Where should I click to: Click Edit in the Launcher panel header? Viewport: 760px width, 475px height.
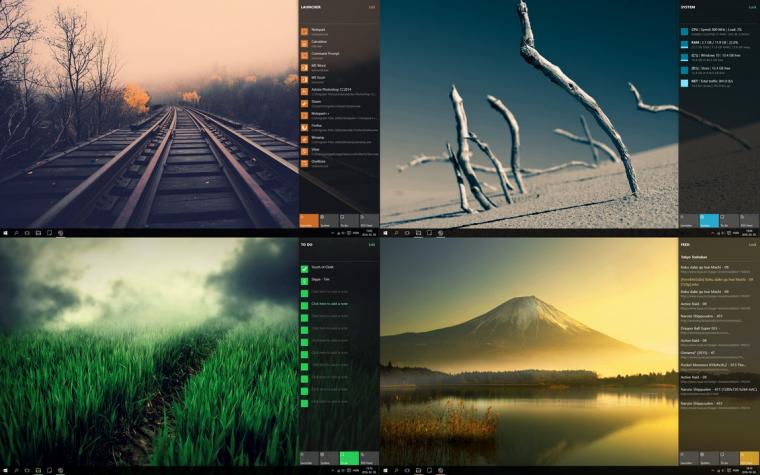[x=372, y=7]
